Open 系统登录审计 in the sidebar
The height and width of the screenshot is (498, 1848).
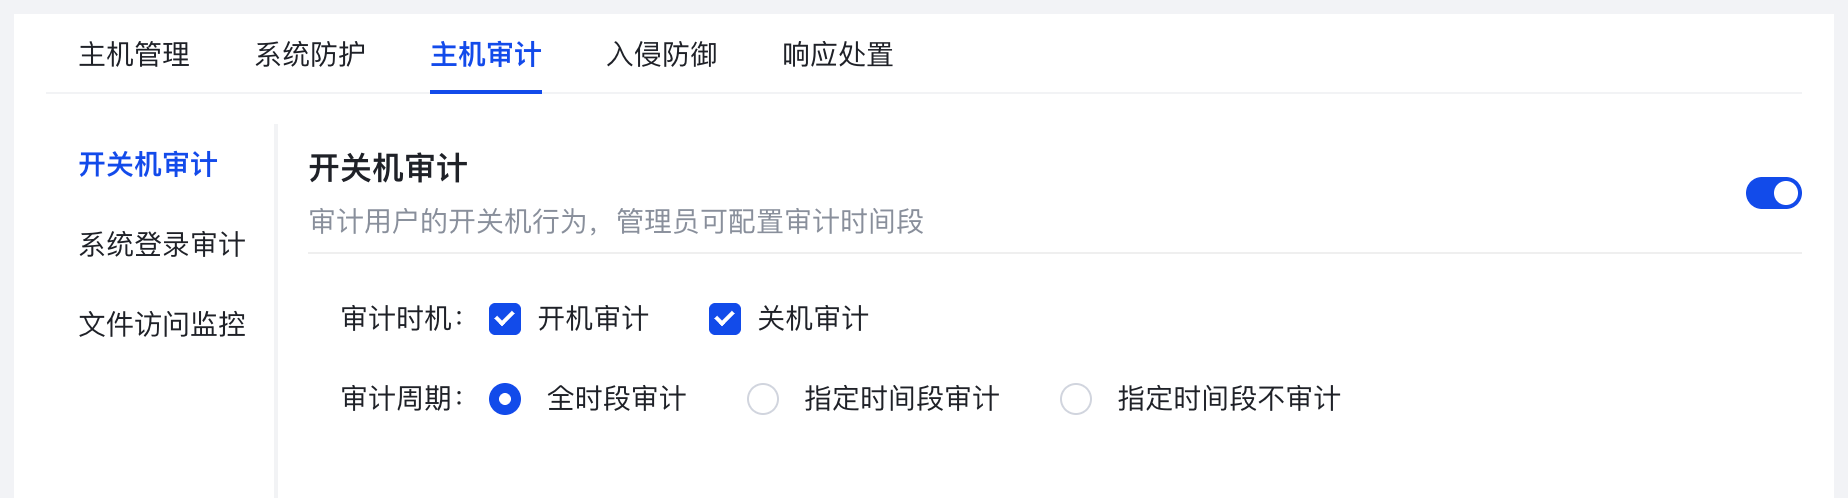162,244
